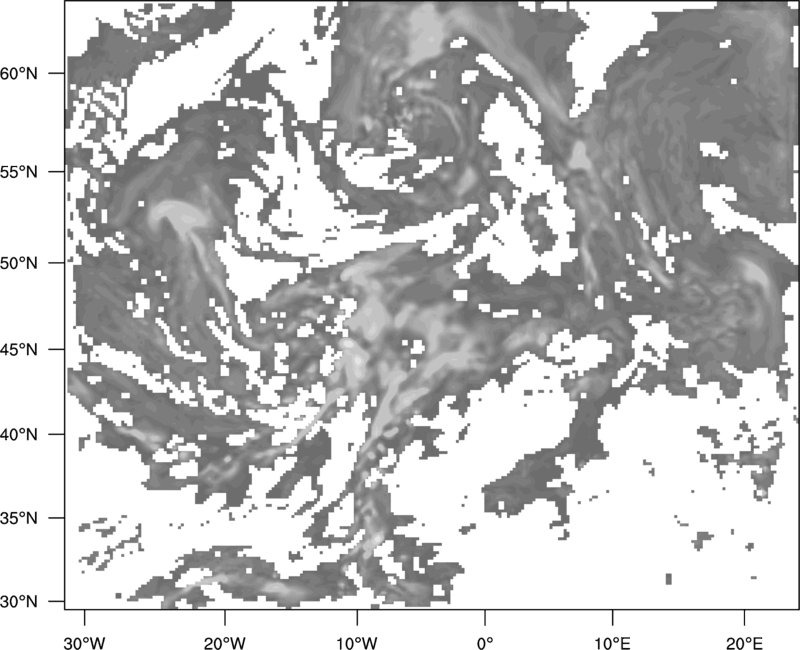Click the 10°W longitude label
This screenshot has height=650, width=800.
(x=357, y=643)
